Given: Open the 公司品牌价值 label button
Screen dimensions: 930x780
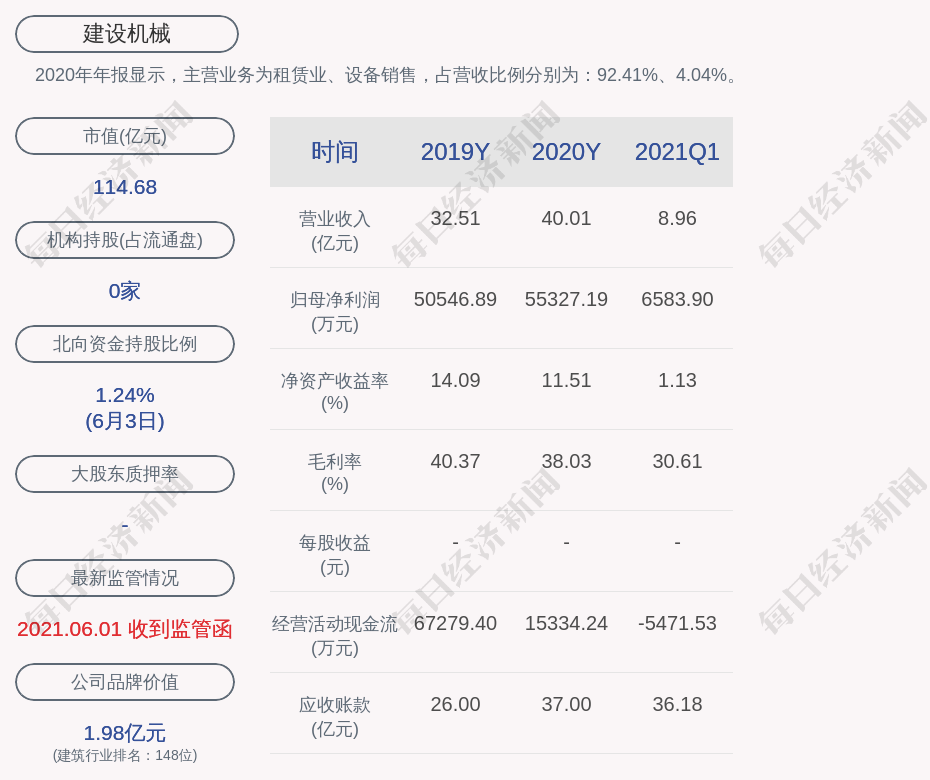Looking at the screenshot, I should (125, 682).
